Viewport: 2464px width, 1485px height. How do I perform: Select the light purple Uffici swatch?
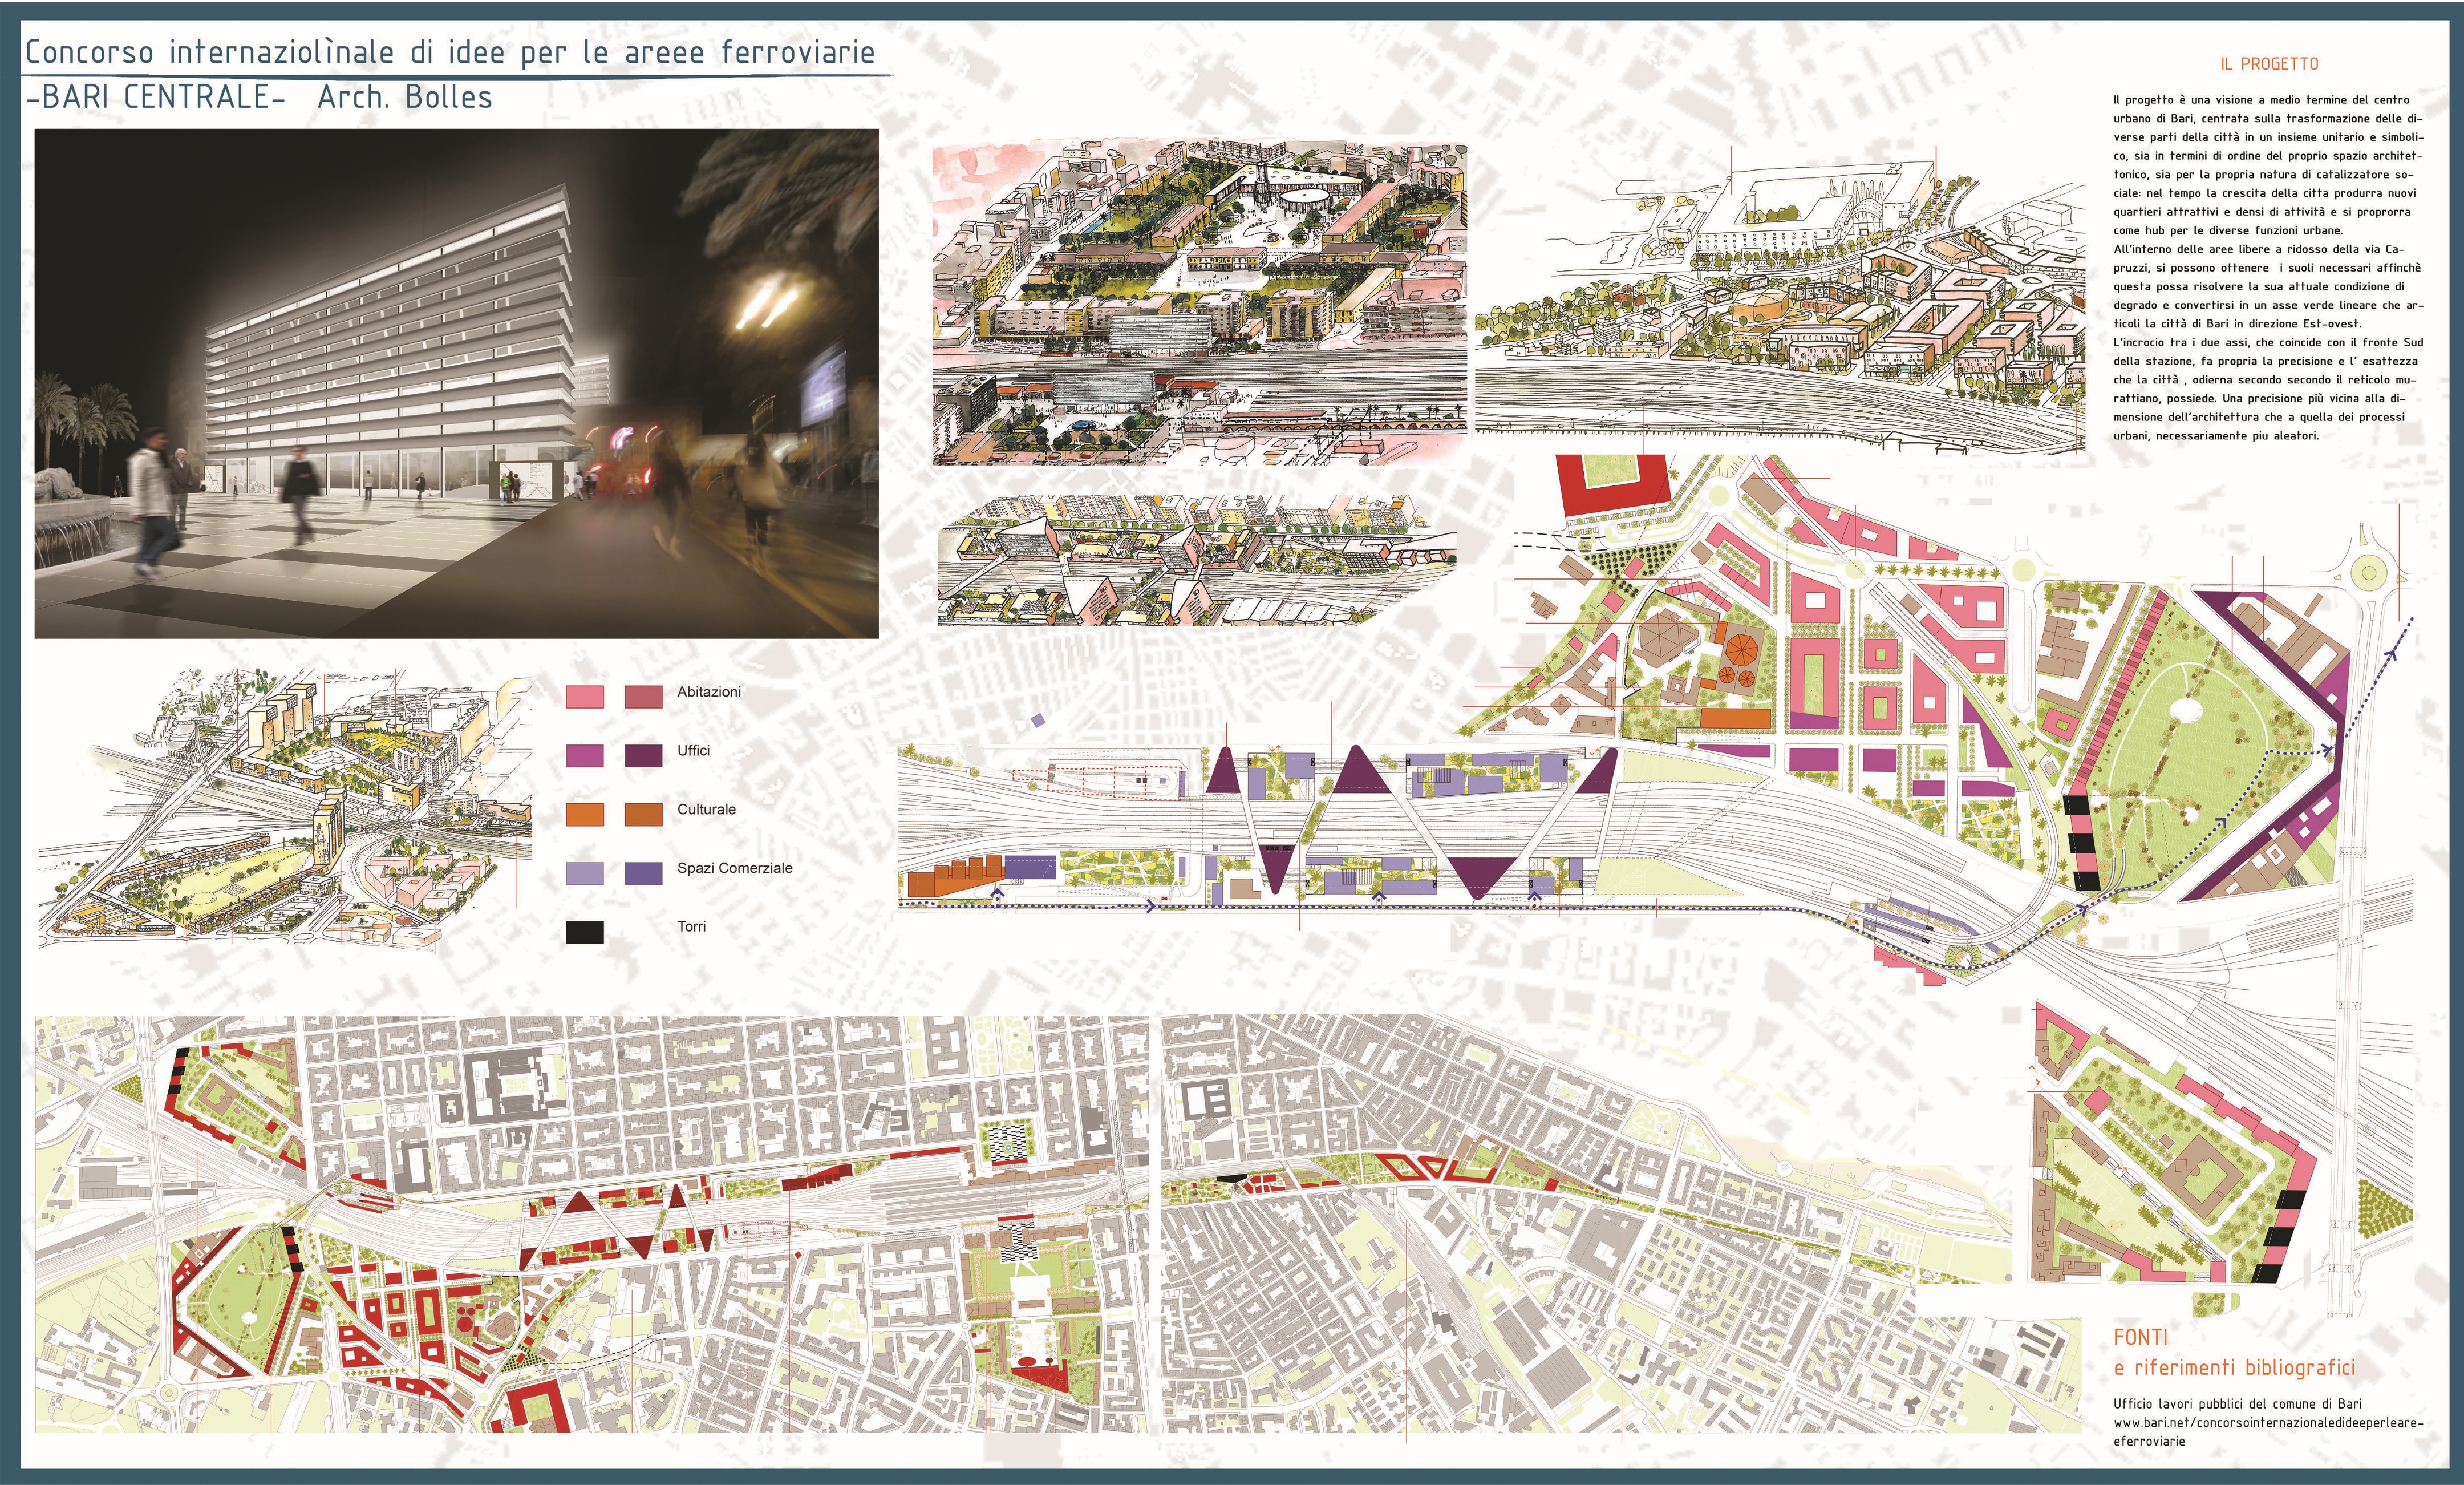585,756
